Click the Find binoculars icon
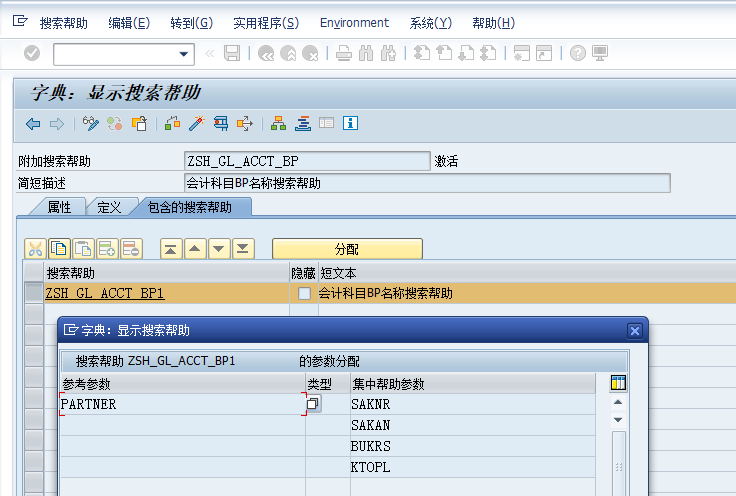 366,53
